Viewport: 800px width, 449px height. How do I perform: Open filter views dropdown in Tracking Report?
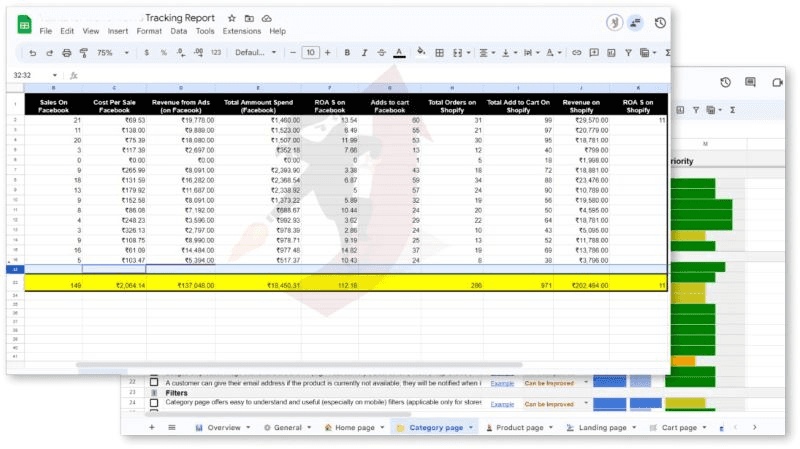(x=648, y=53)
